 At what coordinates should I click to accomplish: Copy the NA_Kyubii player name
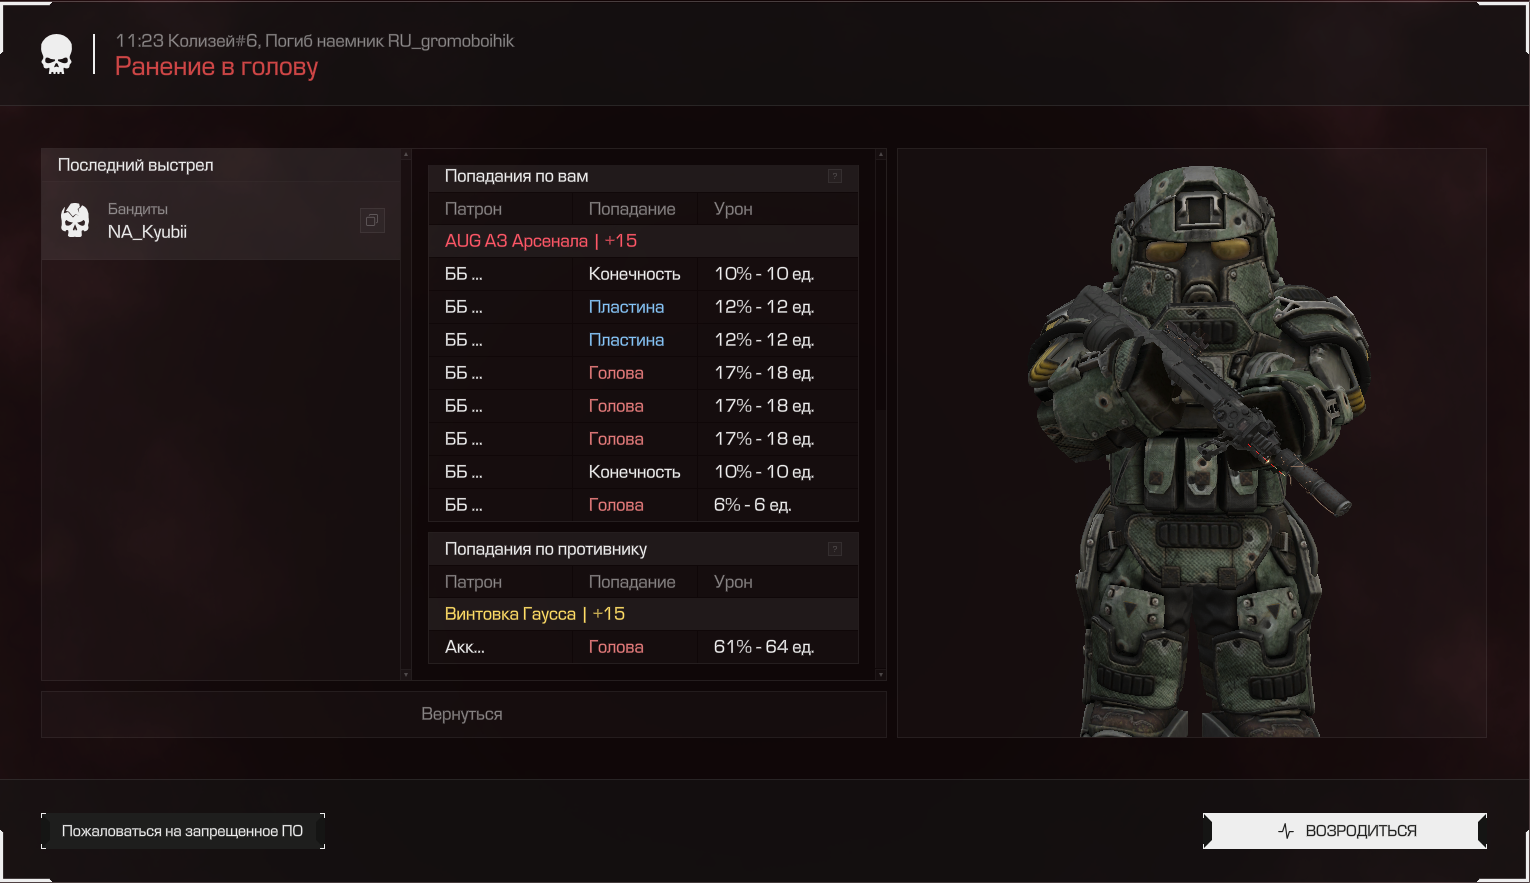(372, 220)
